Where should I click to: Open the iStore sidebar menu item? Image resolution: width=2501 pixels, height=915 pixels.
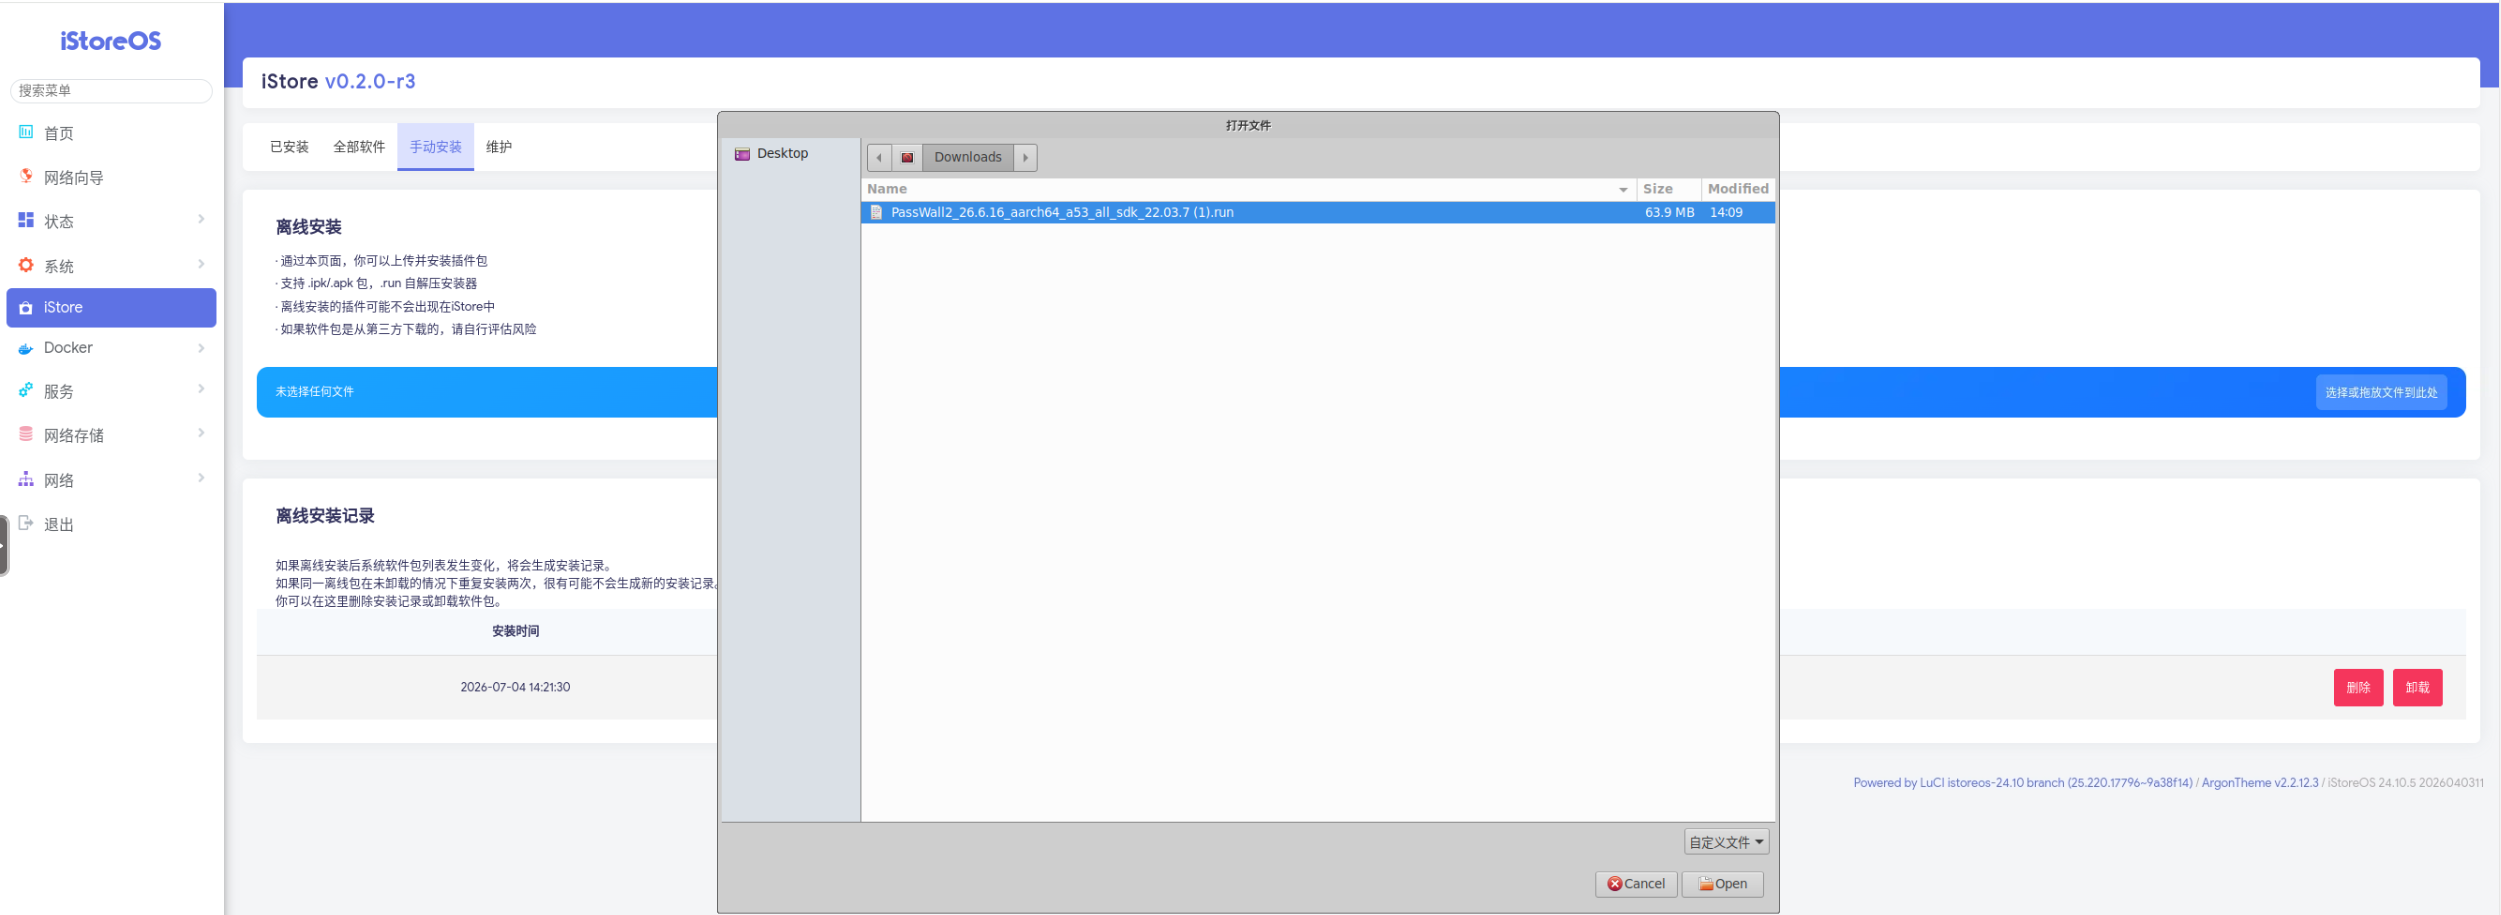[x=111, y=308]
